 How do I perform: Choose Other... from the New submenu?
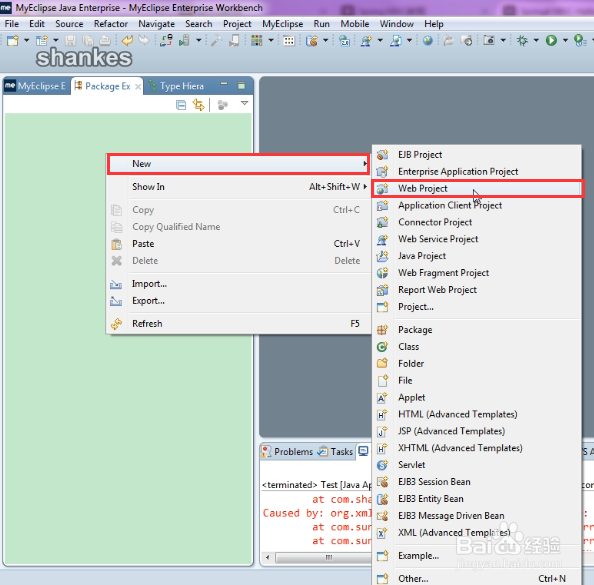[477, 579]
